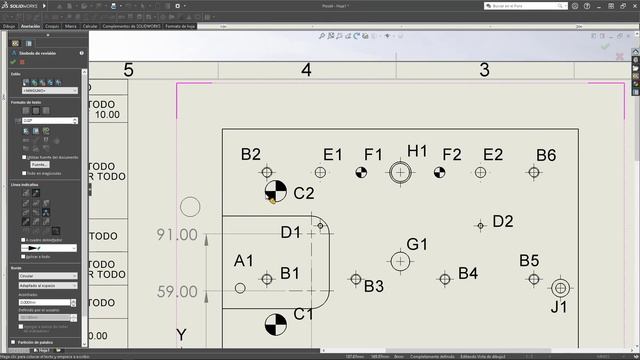Switch to the Calcular tab
This screenshot has width=640, height=360.
click(90, 26)
